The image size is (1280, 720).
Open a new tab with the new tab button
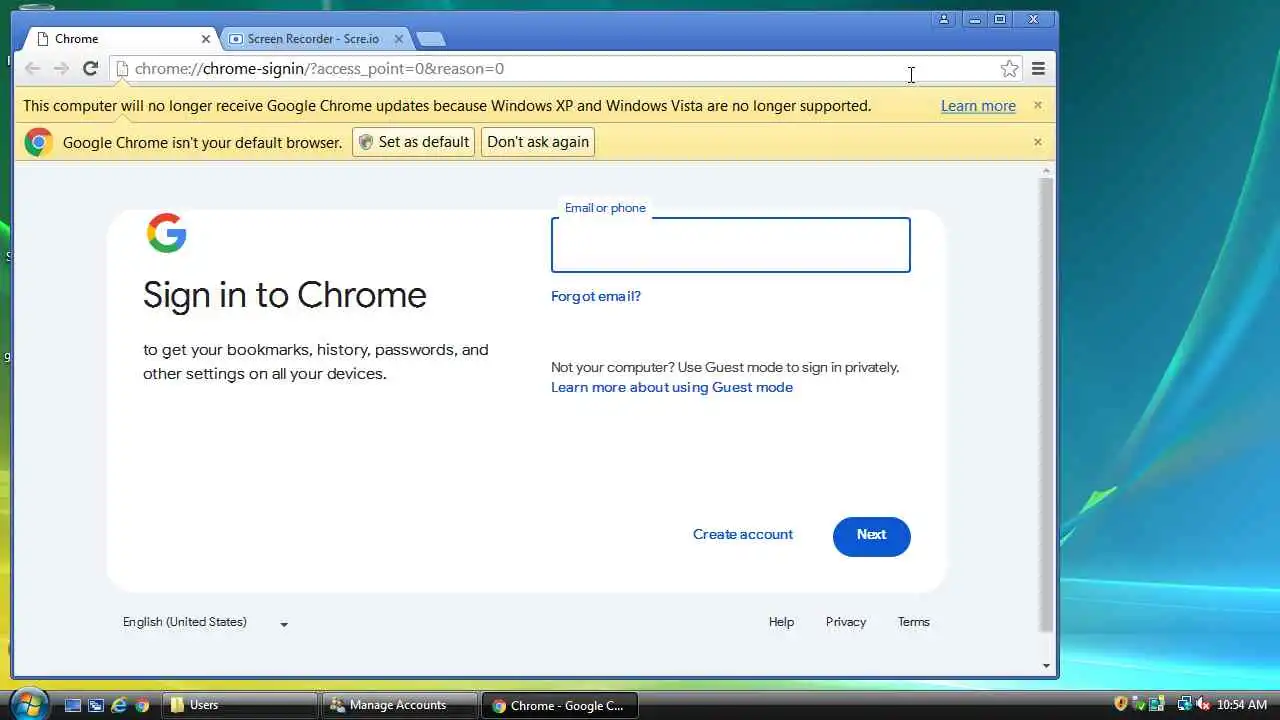[x=431, y=39]
